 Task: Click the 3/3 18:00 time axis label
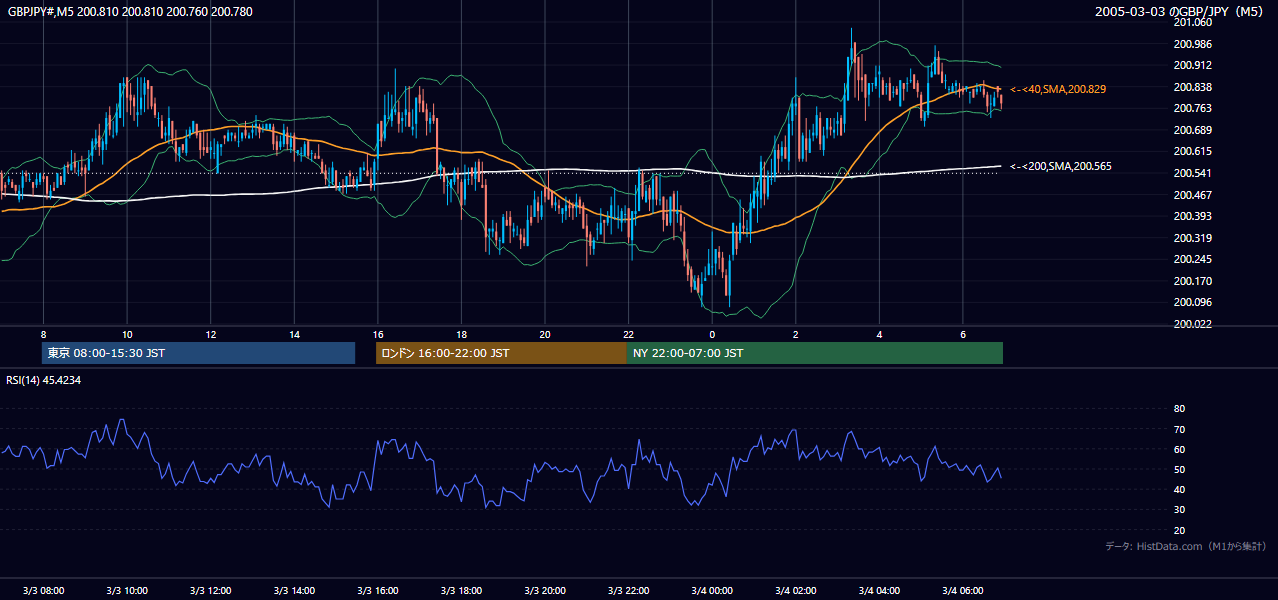click(461, 591)
